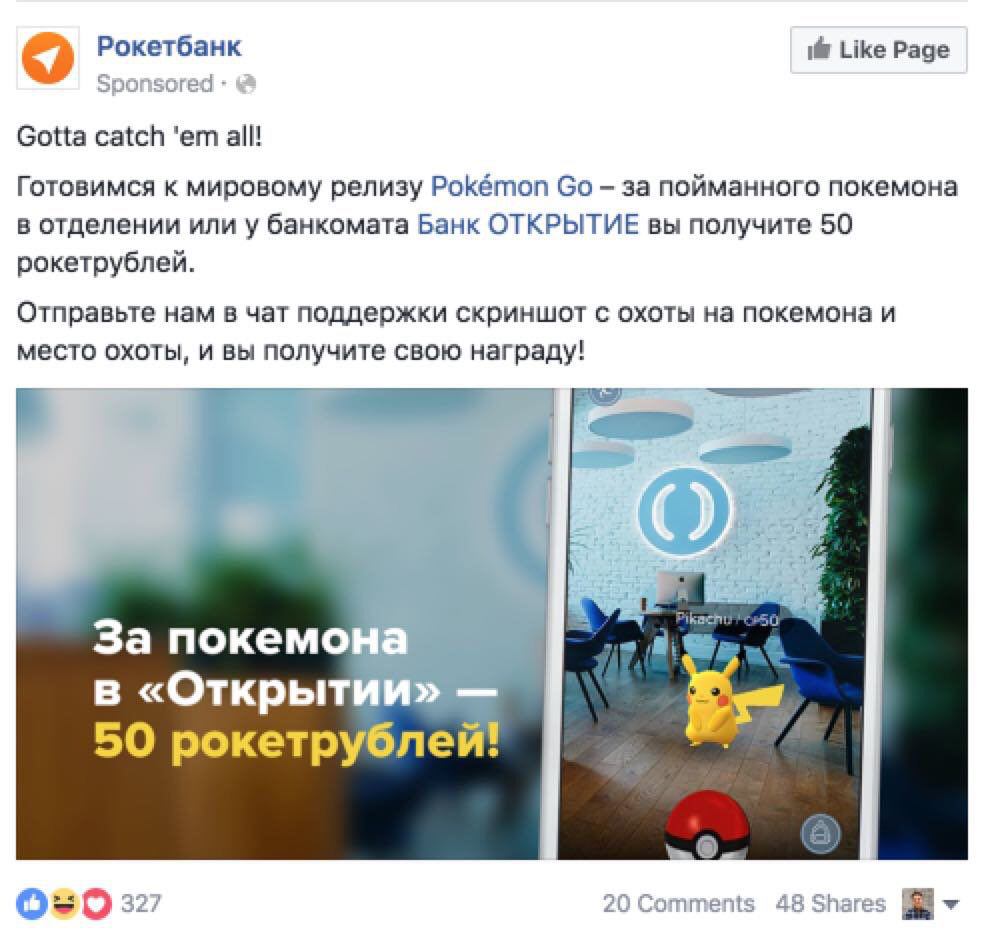This screenshot has width=982, height=940.
Task: Click the small profile picture thumbnail
Action: click(917, 904)
